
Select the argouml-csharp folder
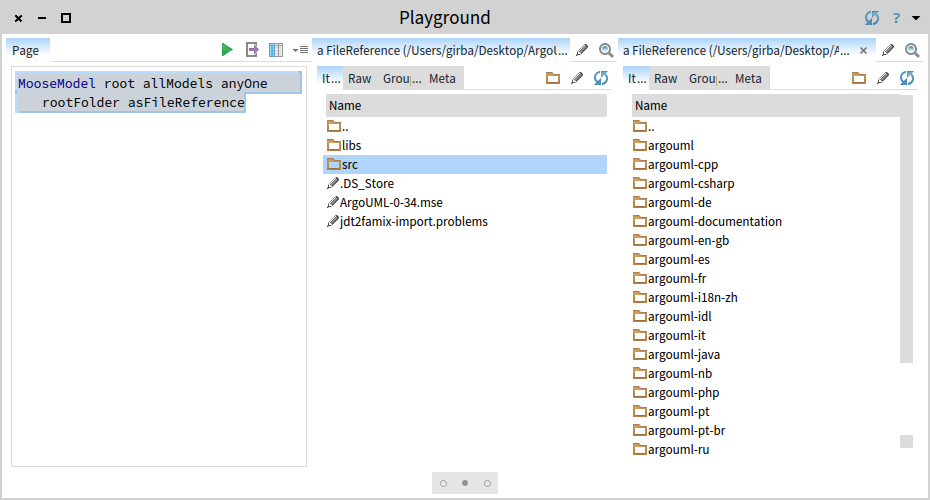pos(765,183)
